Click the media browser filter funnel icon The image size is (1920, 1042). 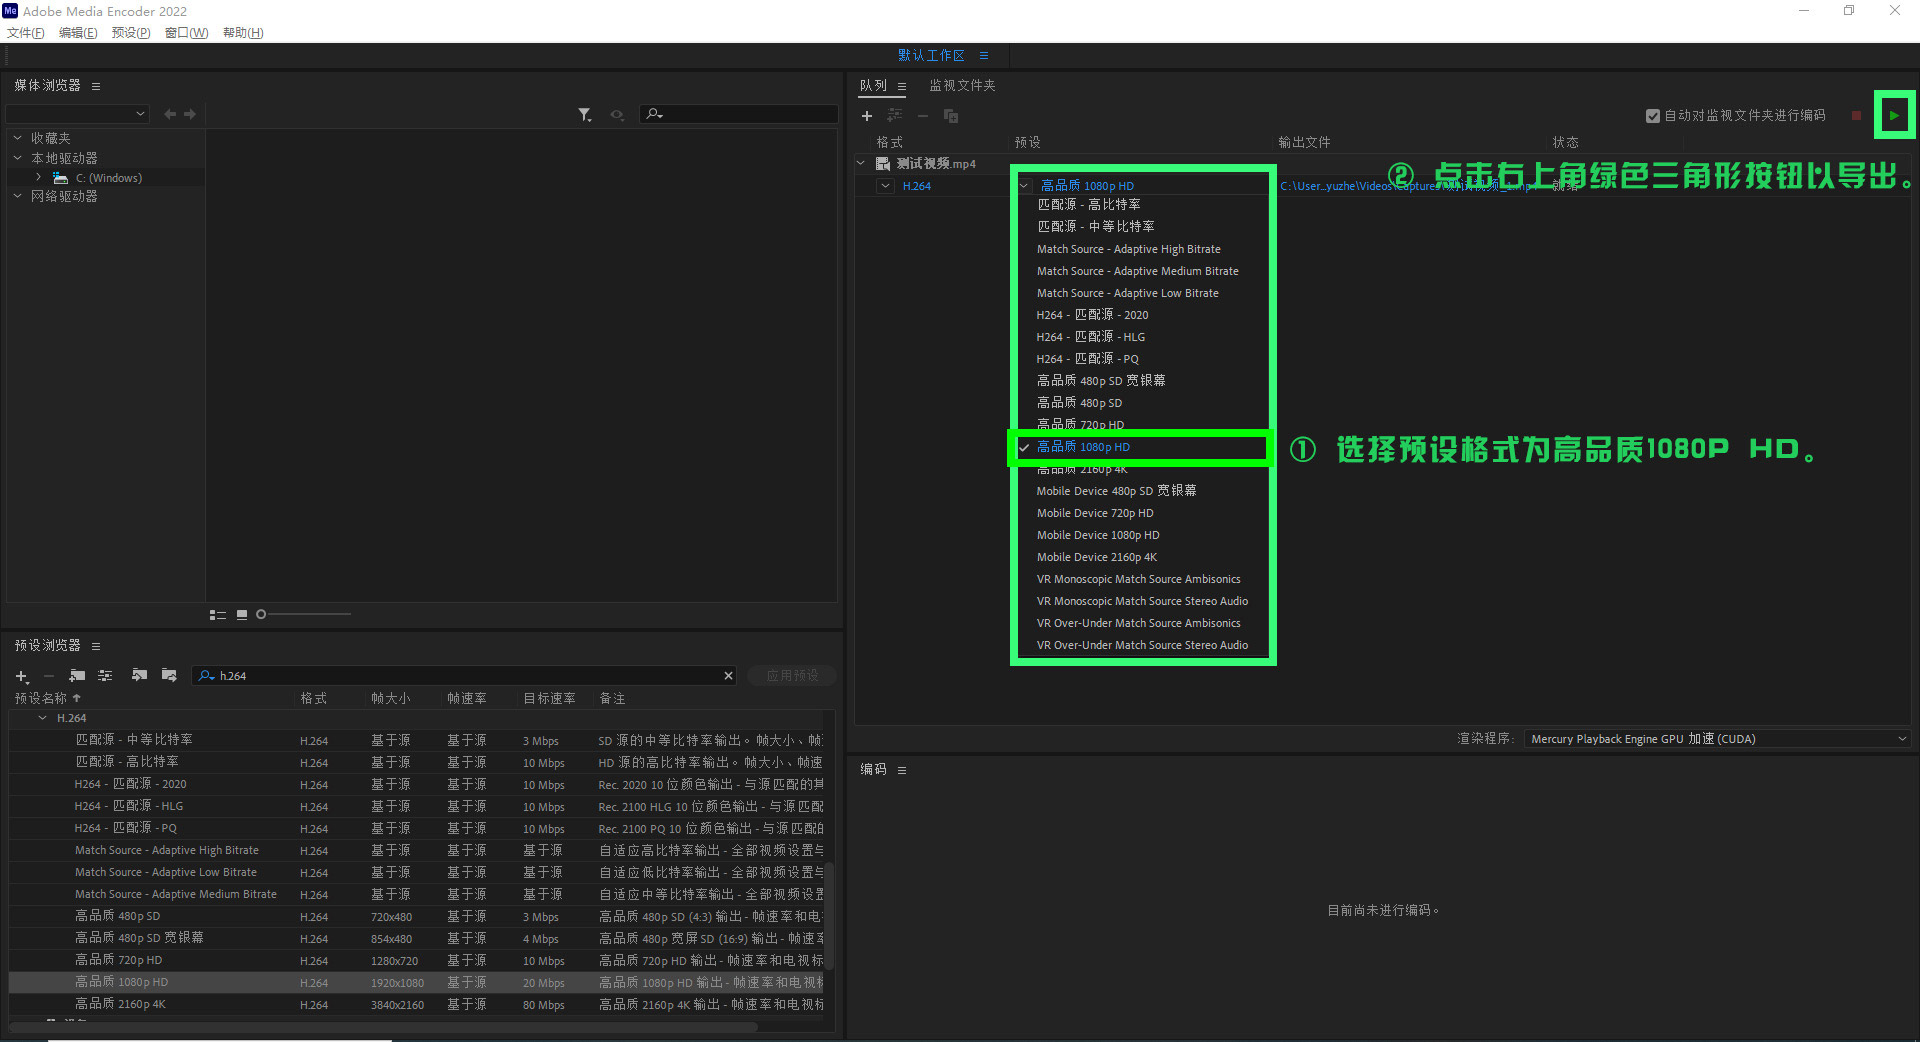pyautogui.click(x=585, y=115)
